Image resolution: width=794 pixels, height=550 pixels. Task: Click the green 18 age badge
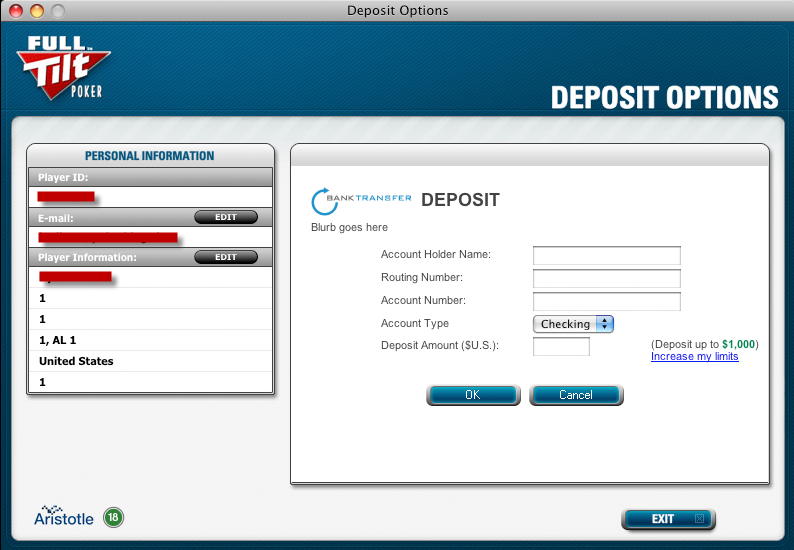113,518
